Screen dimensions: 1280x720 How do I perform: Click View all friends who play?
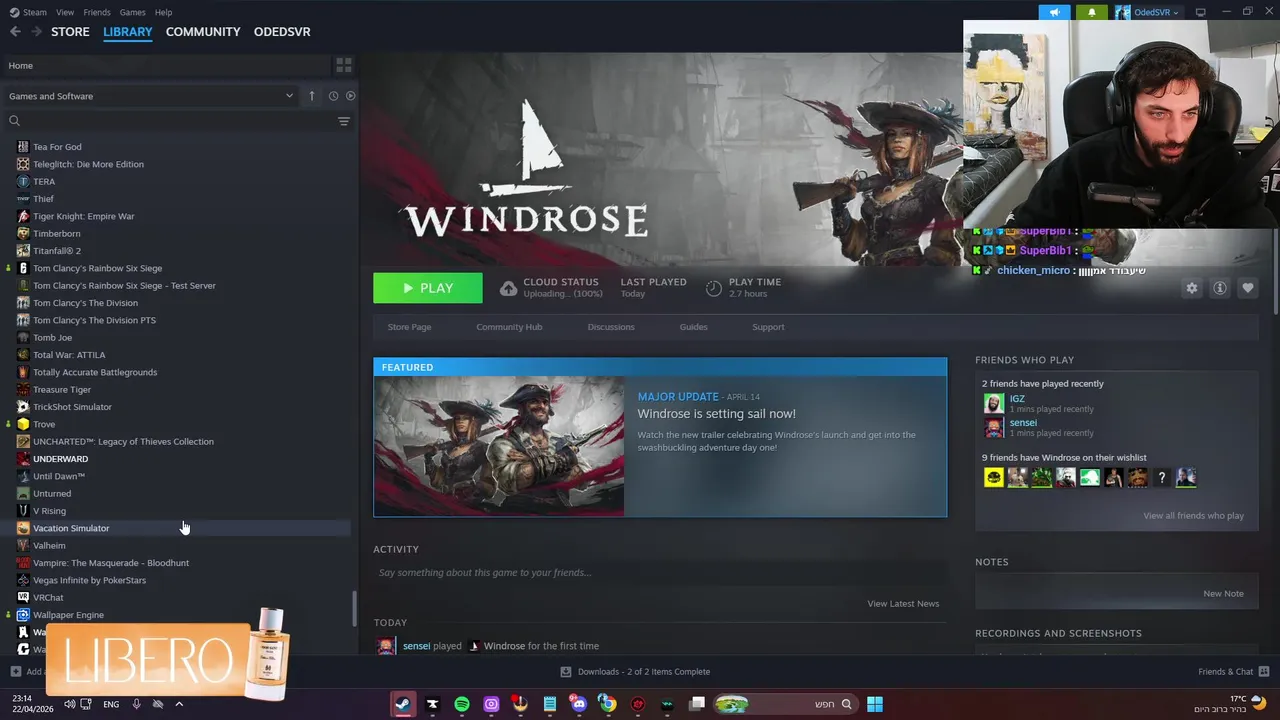(1193, 516)
